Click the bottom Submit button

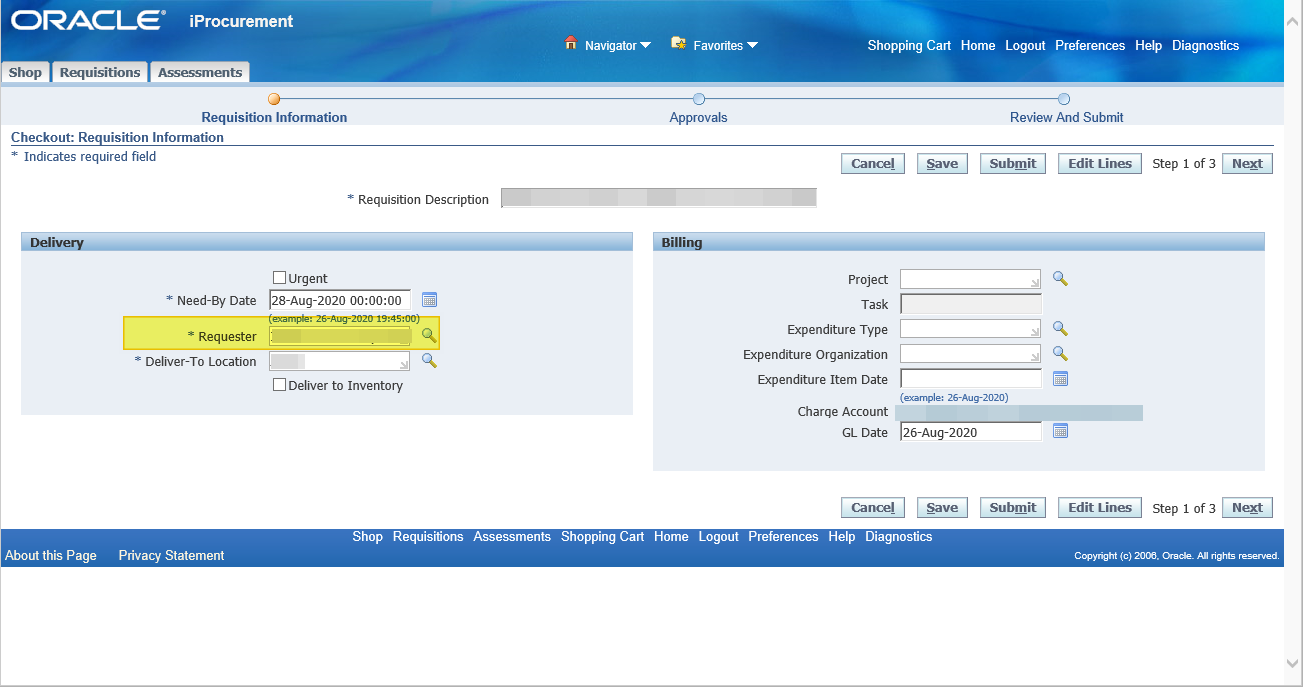pos(1013,508)
